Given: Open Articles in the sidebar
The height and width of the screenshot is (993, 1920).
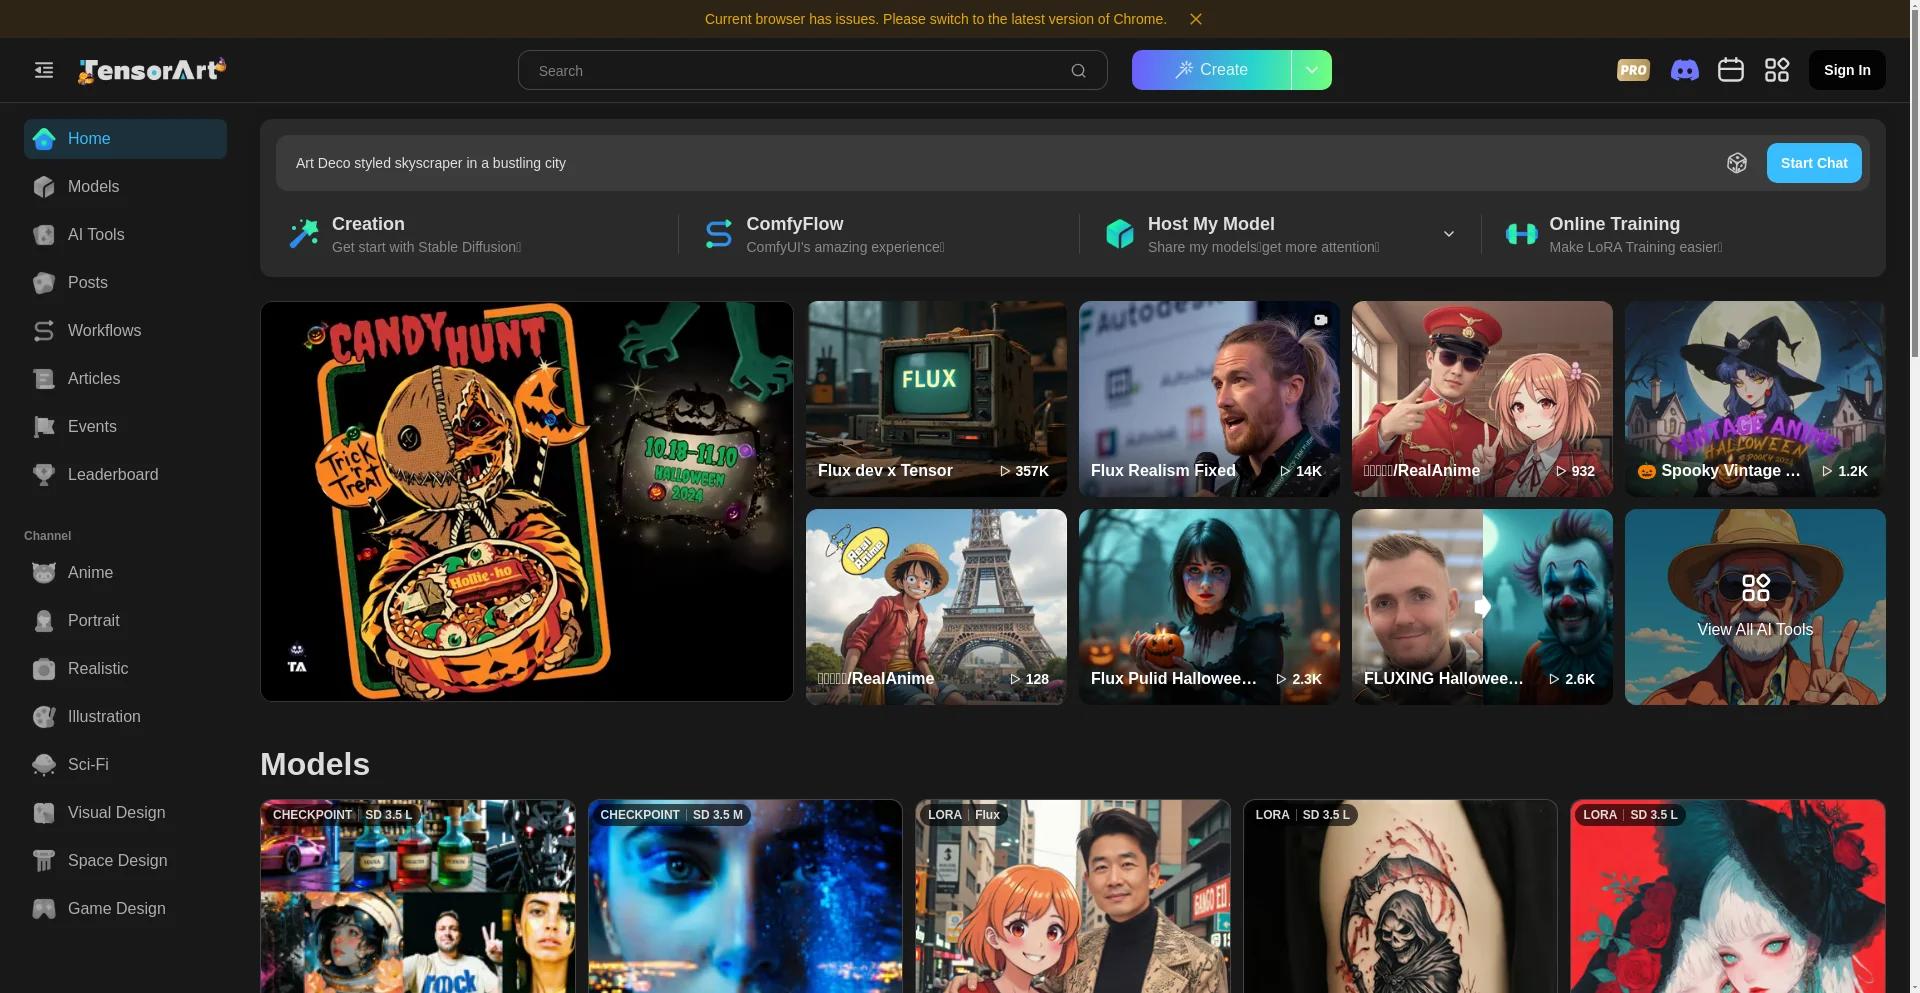Looking at the screenshot, I should (x=125, y=379).
